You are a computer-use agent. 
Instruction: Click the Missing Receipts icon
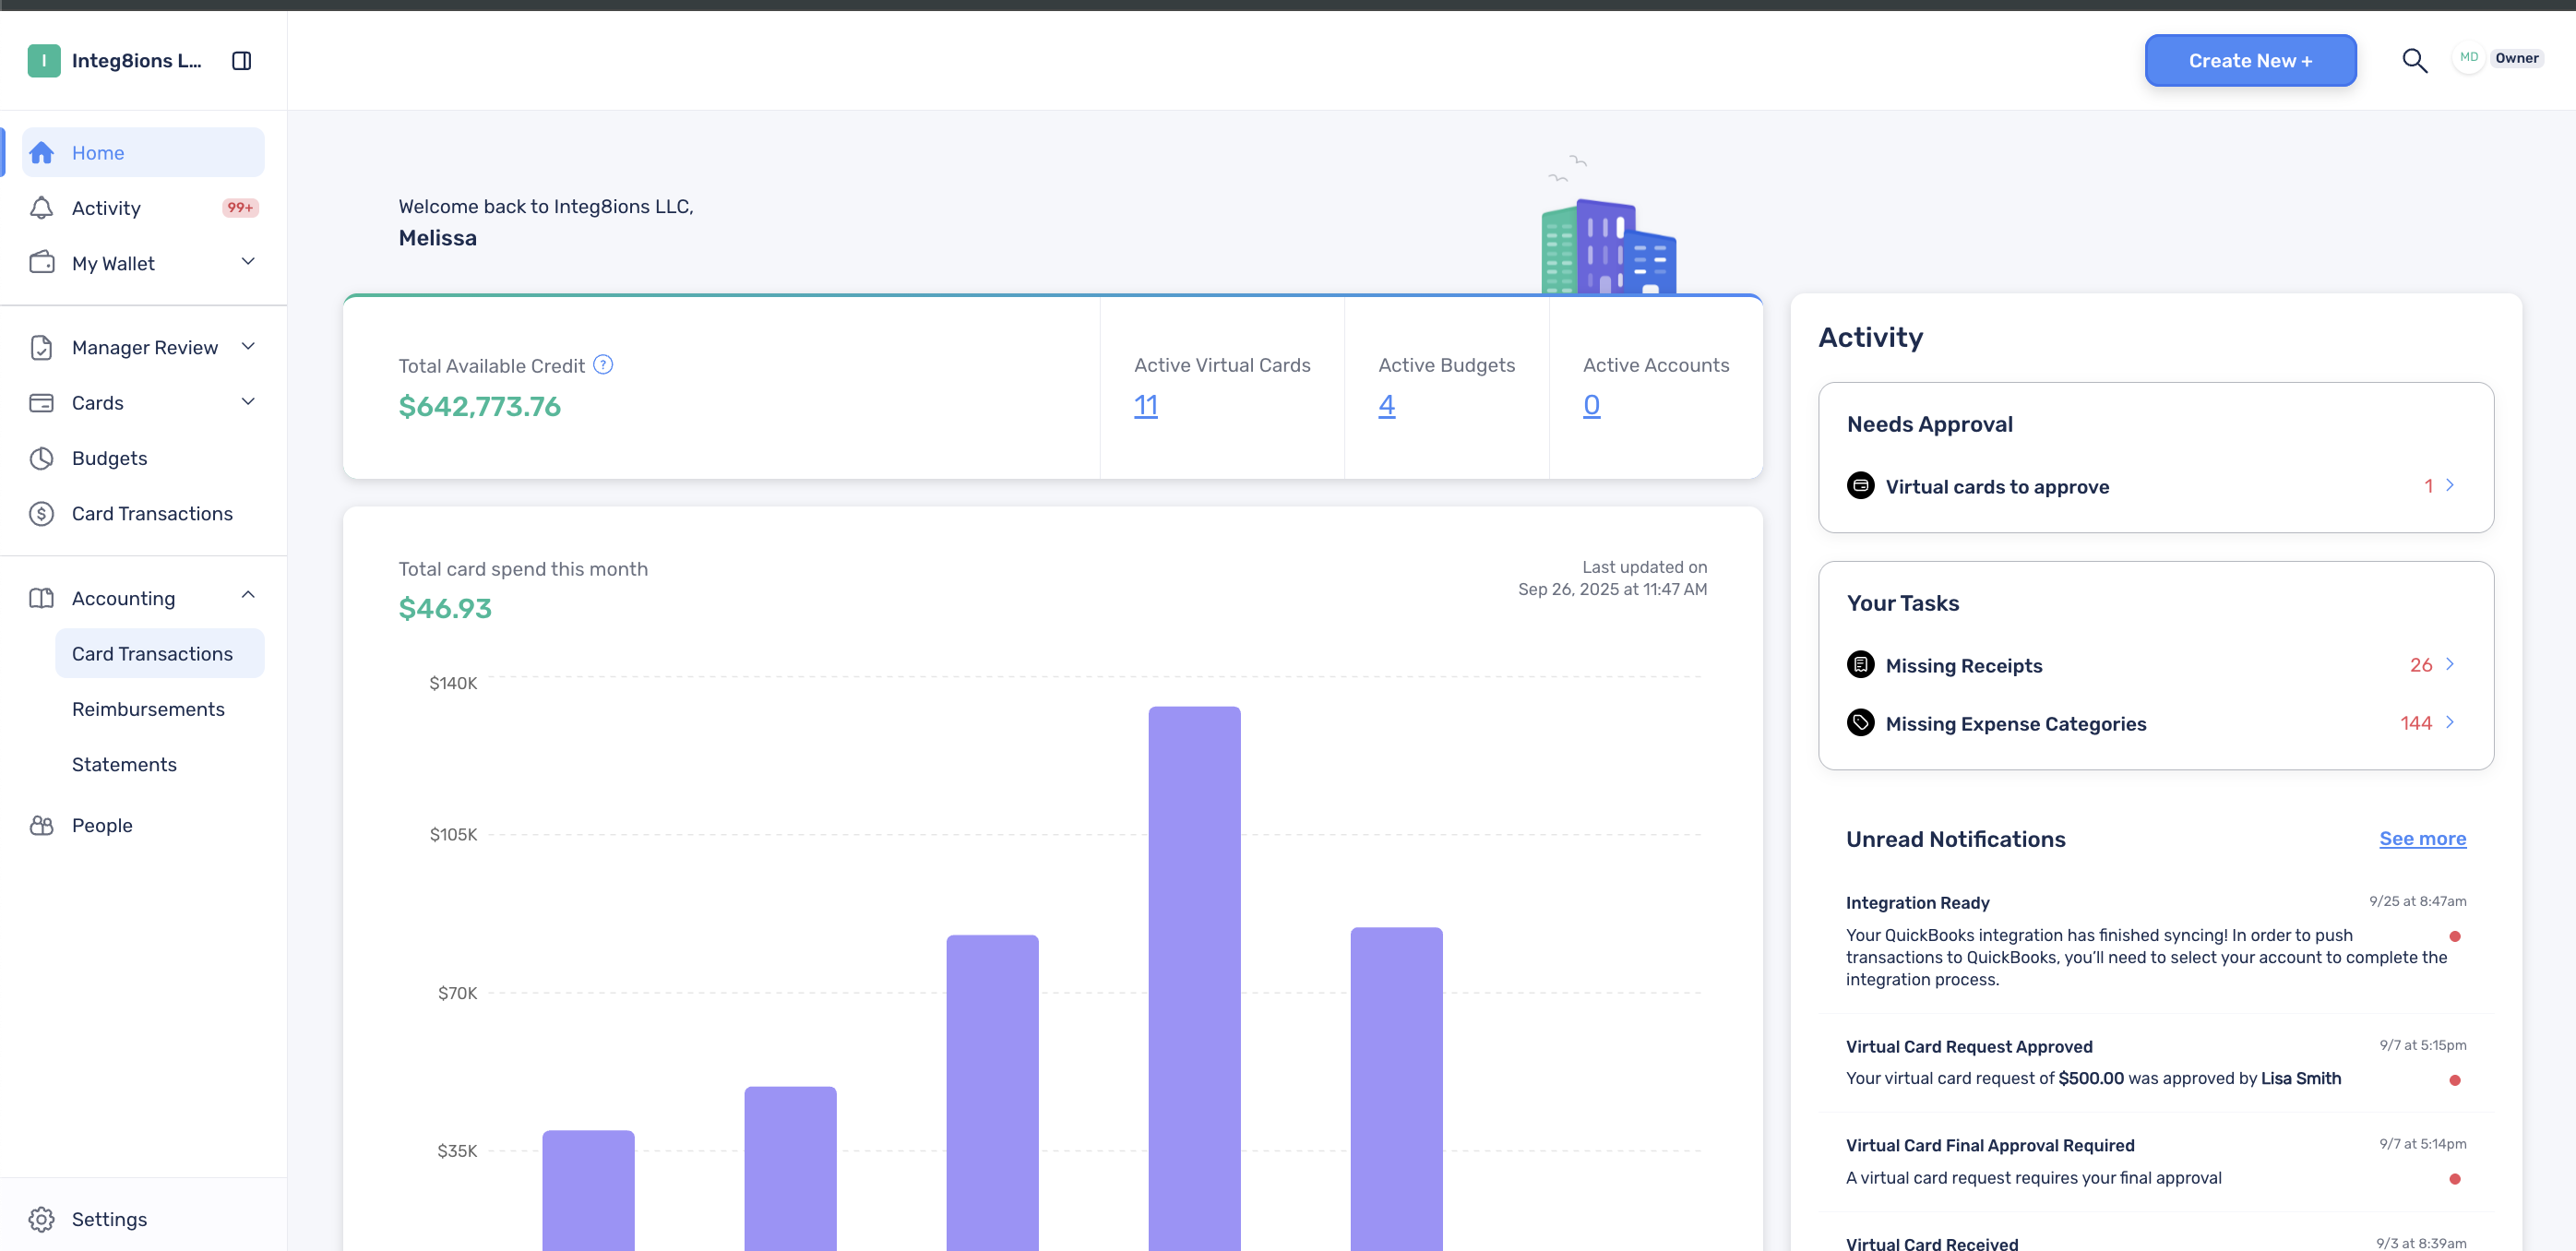[x=1860, y=665]
